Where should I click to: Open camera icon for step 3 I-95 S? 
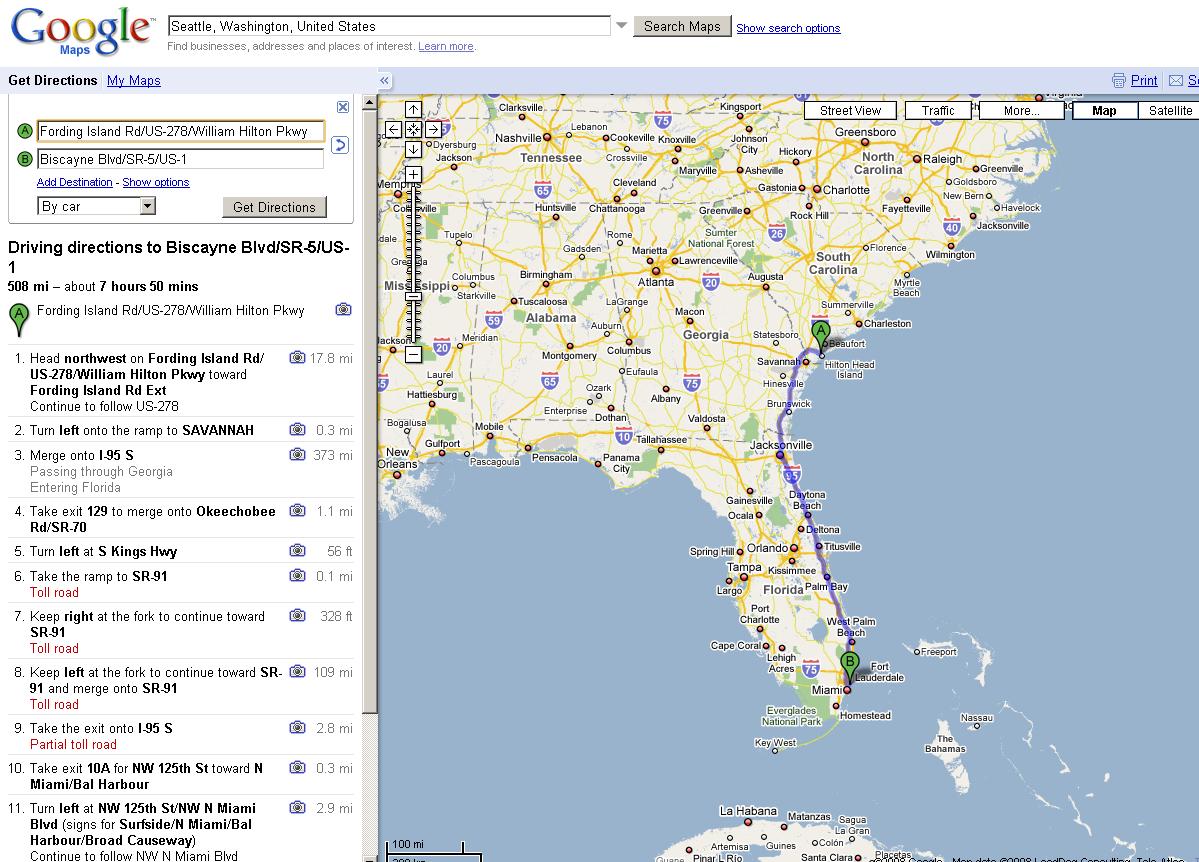297,455
